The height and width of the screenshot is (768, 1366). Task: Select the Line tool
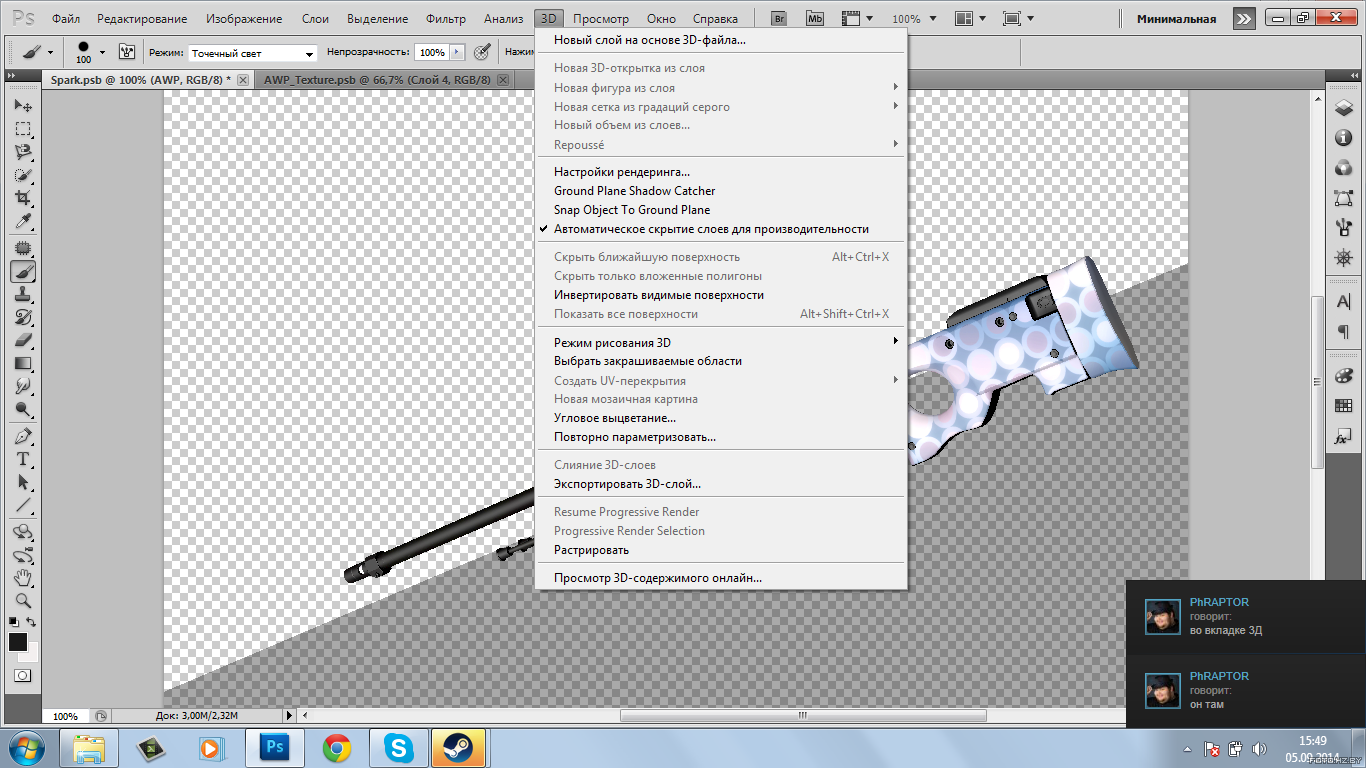(x=23, y=505)
